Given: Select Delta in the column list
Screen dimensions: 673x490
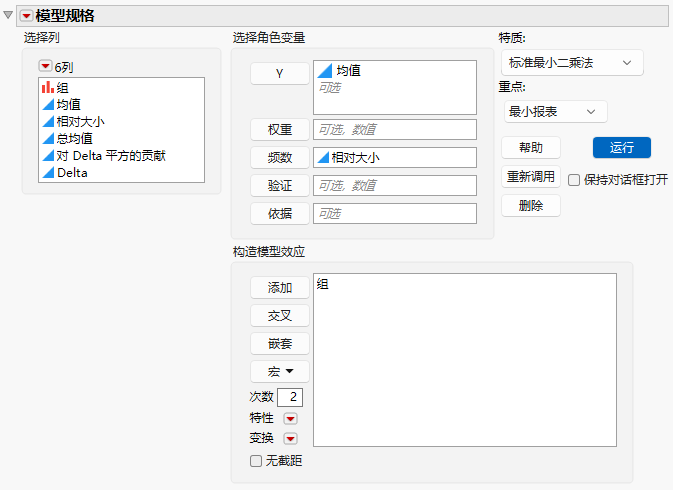Looking at the screenshot, I should point(72,172).
